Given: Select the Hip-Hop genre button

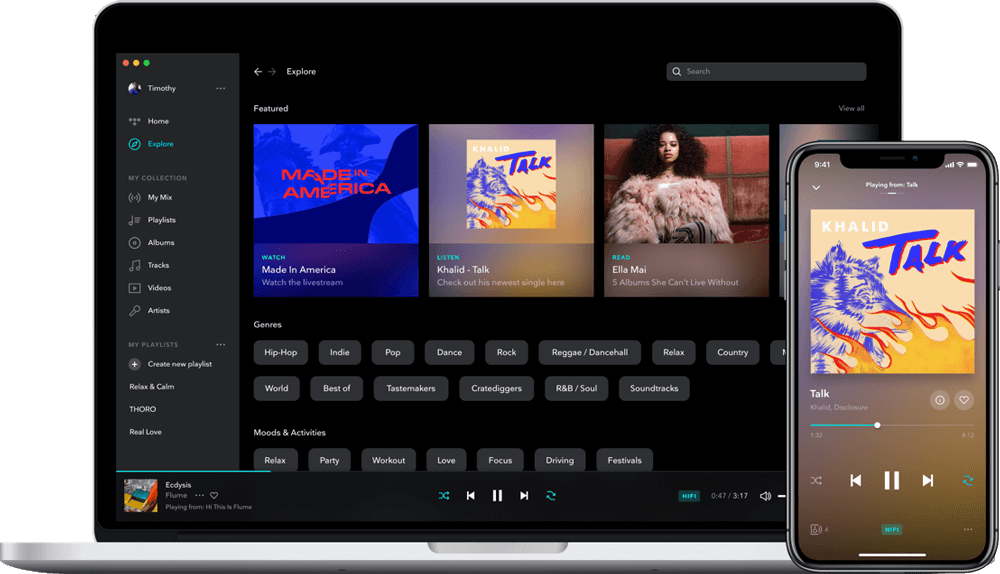Looking at the screenshot, I should click(x=281, y=352).
